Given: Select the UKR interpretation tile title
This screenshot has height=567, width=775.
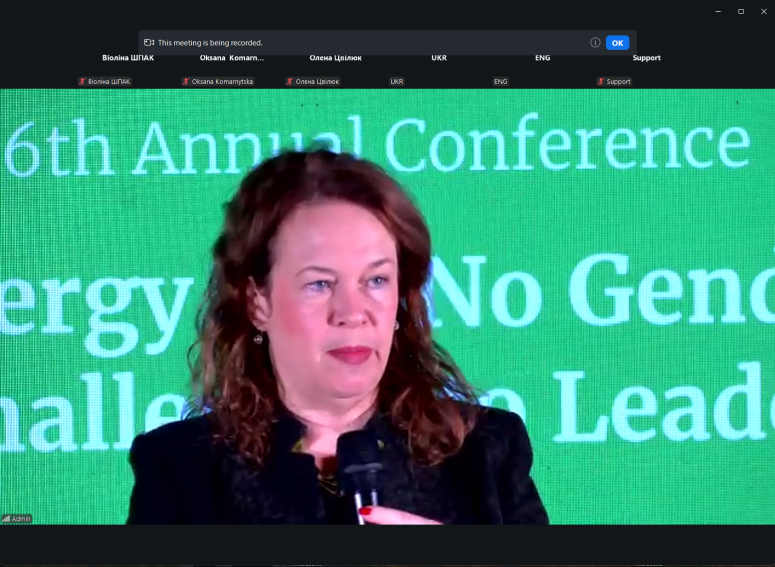Looking at the screenshot, I should coord(439,58).
